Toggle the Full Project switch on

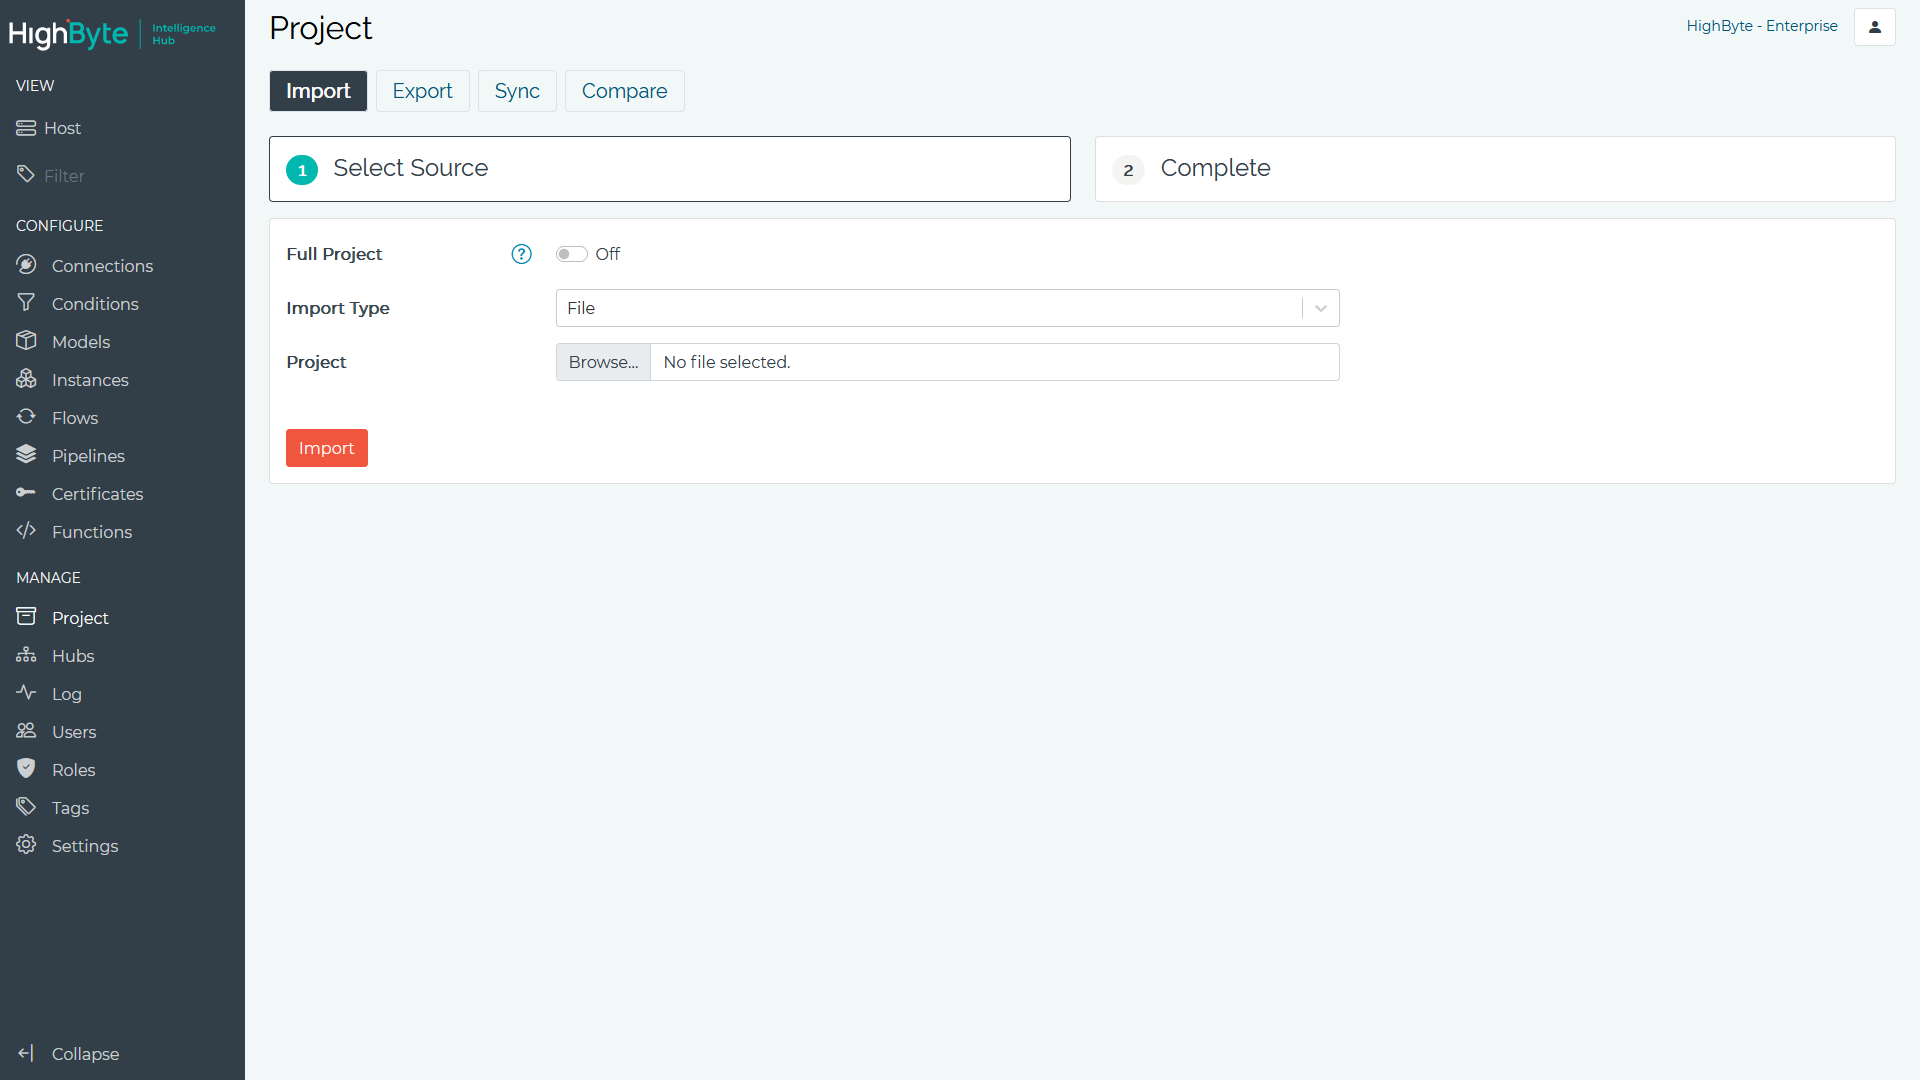tap(572, 254)
